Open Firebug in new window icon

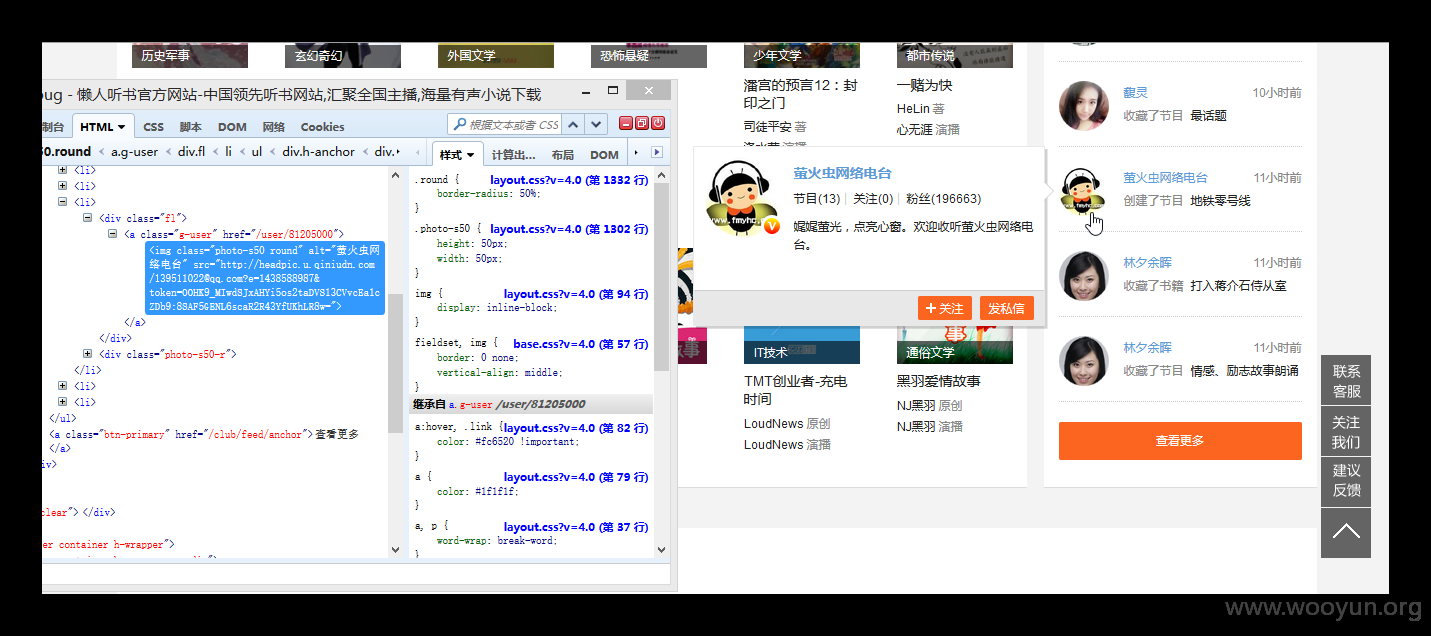[x=642, y=124]
